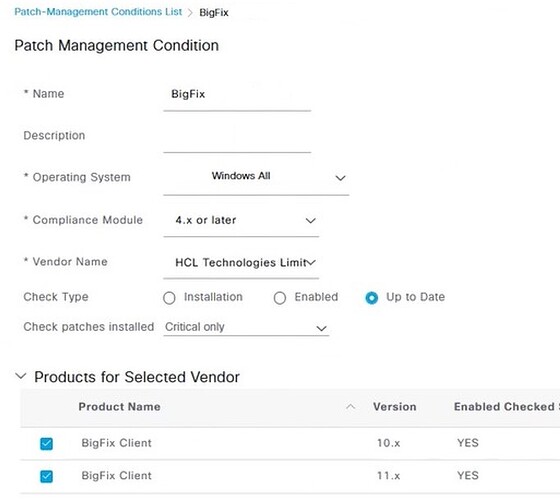This screenshot has height=500, width=560.
Task: Select the Installation check type
Action: [x=169, y=298]
